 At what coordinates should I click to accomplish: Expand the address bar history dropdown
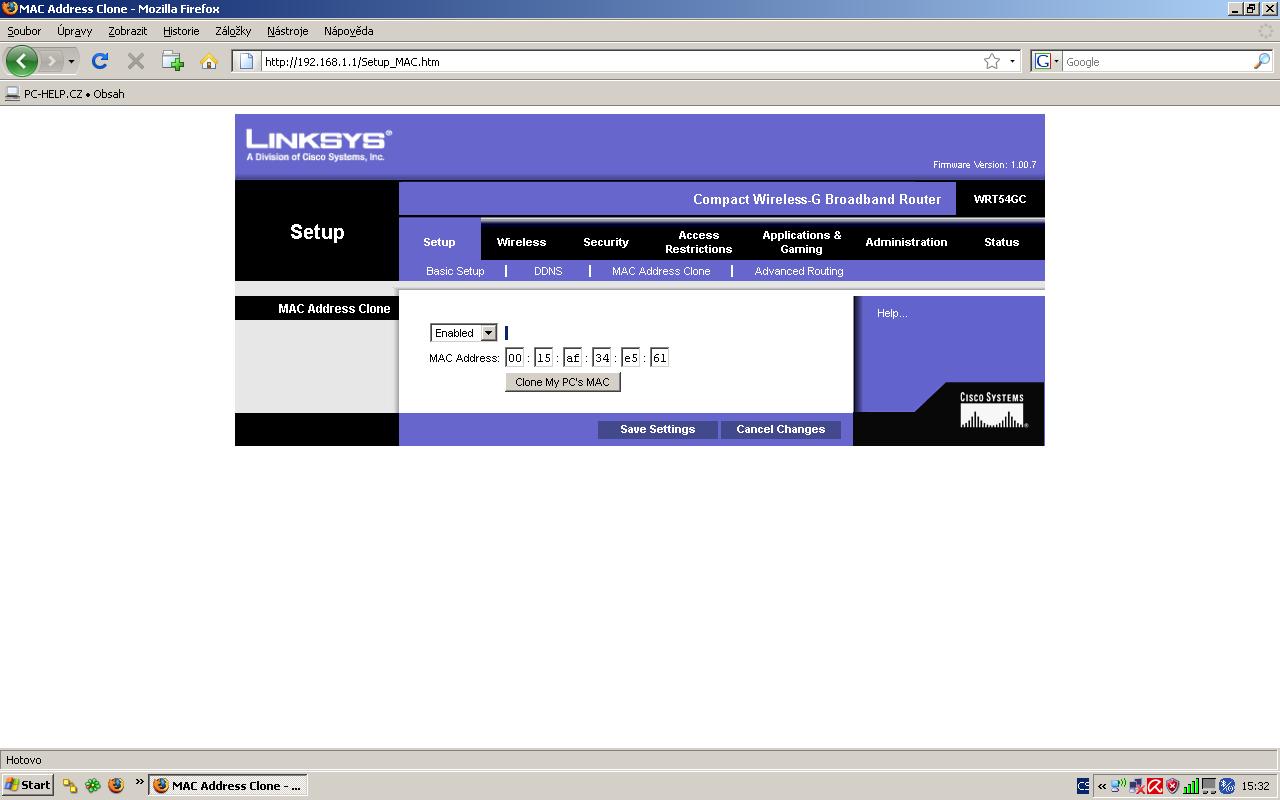click(1012, 61)
